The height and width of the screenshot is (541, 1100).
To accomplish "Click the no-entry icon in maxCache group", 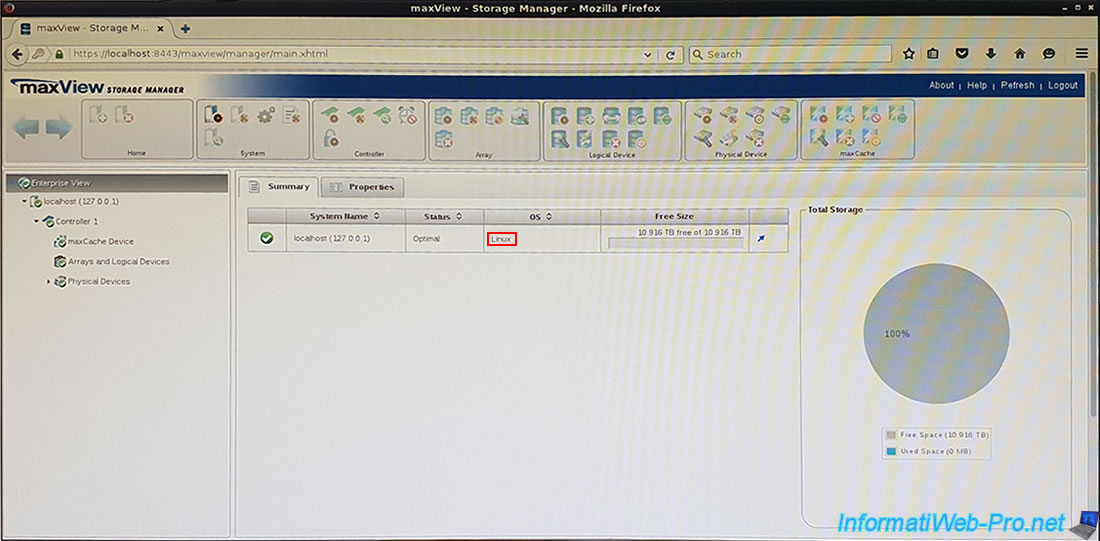I will click(871, 116).
